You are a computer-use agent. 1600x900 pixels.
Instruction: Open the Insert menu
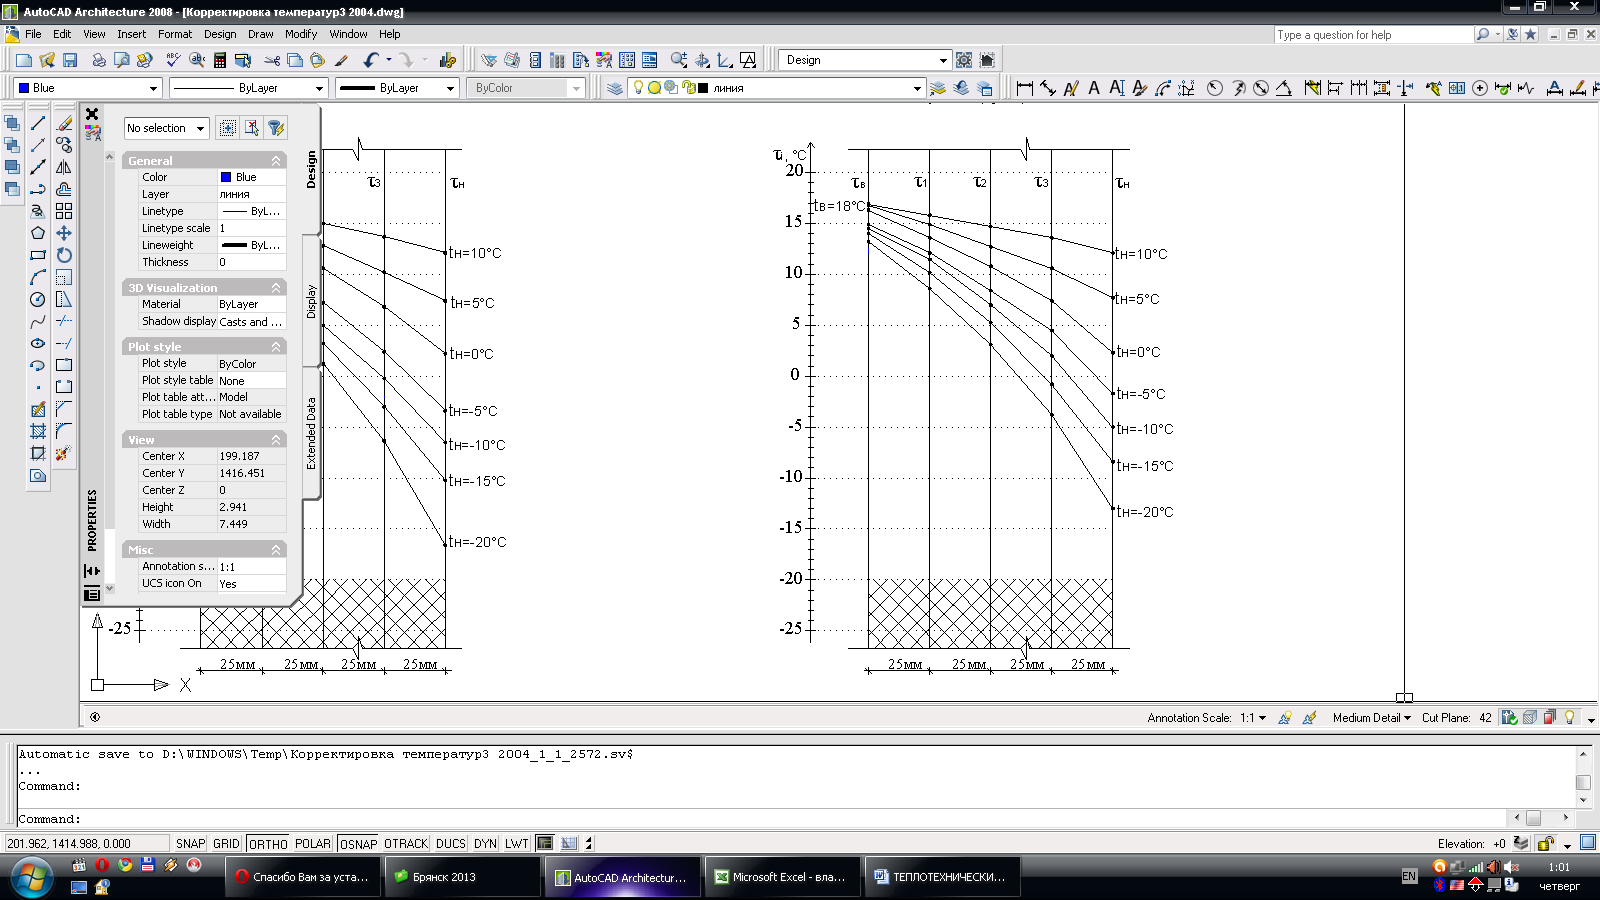(131, 34)
